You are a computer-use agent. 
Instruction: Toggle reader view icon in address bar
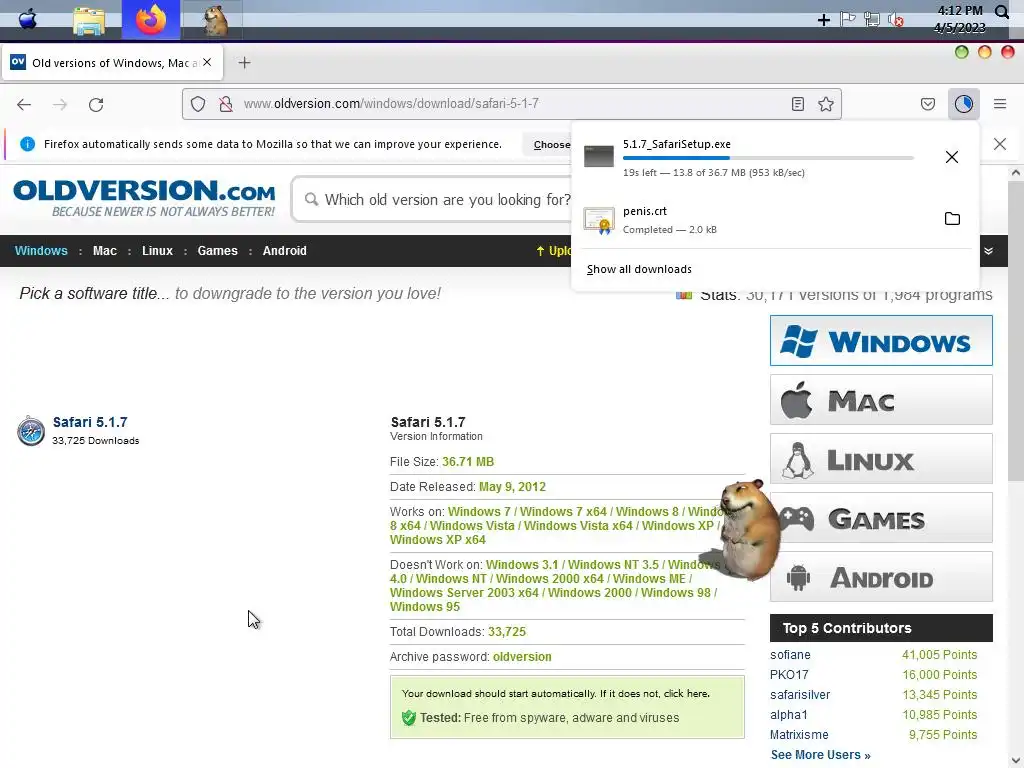click(x=797, y=104)
